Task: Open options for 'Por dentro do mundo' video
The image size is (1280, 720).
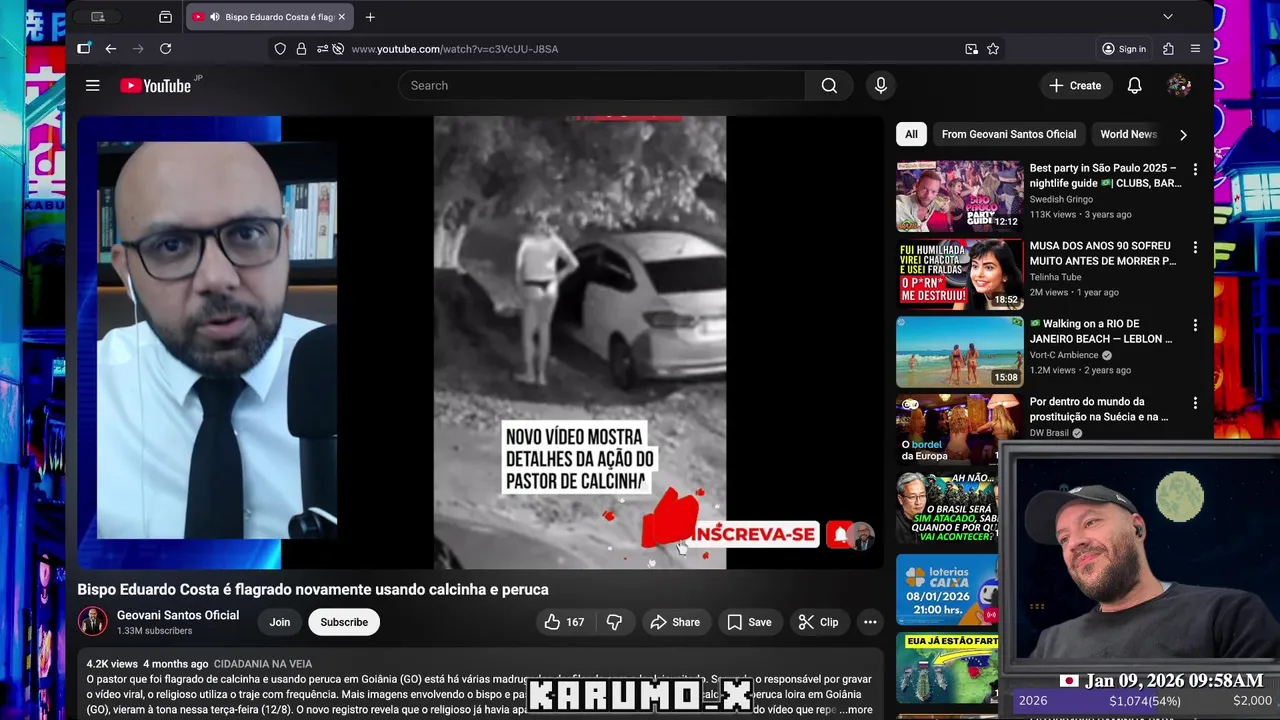Action: coord(1195,403)
